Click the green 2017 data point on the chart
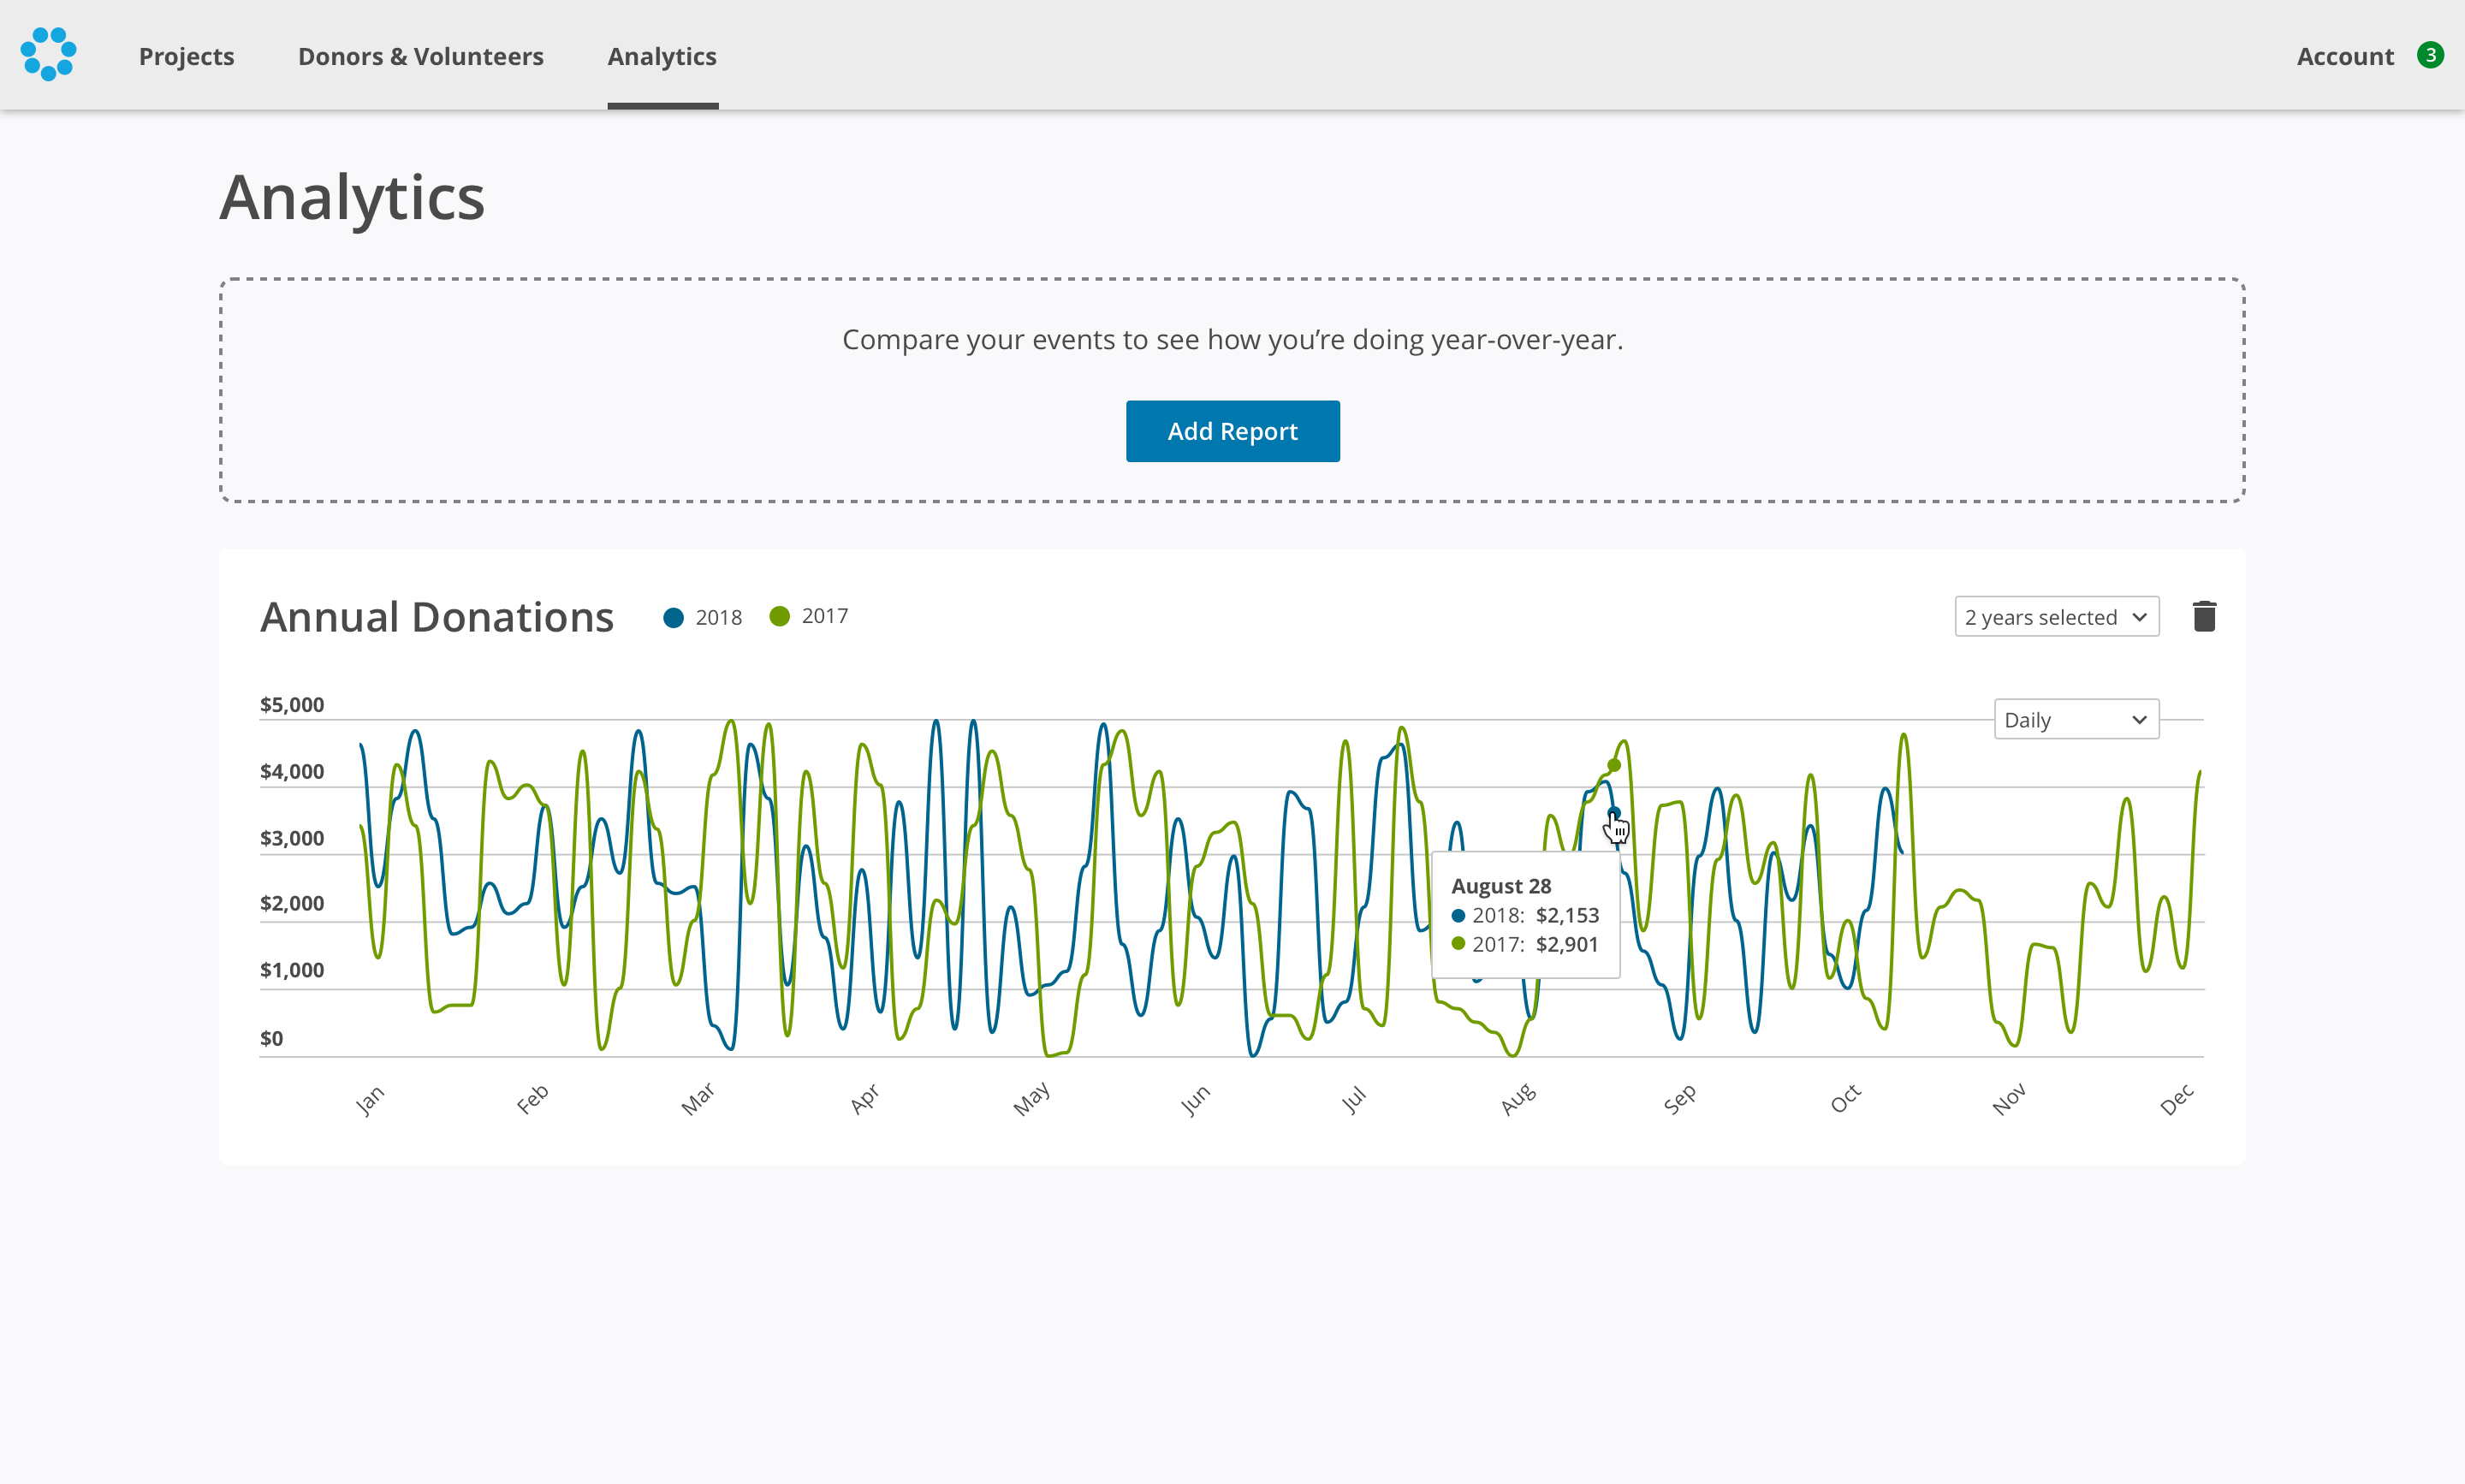The width and height of the screenshot is (2465, 1484). pos(1614,765)
